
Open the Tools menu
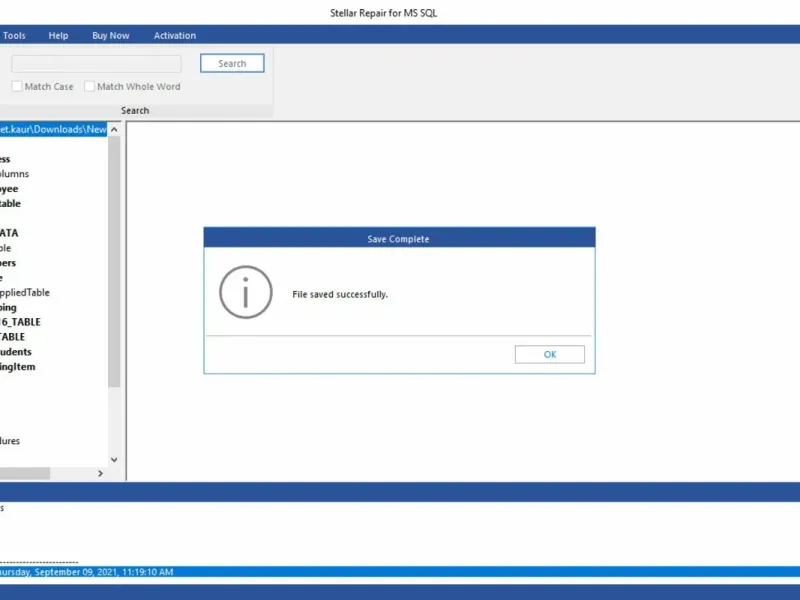coord(14,36)
